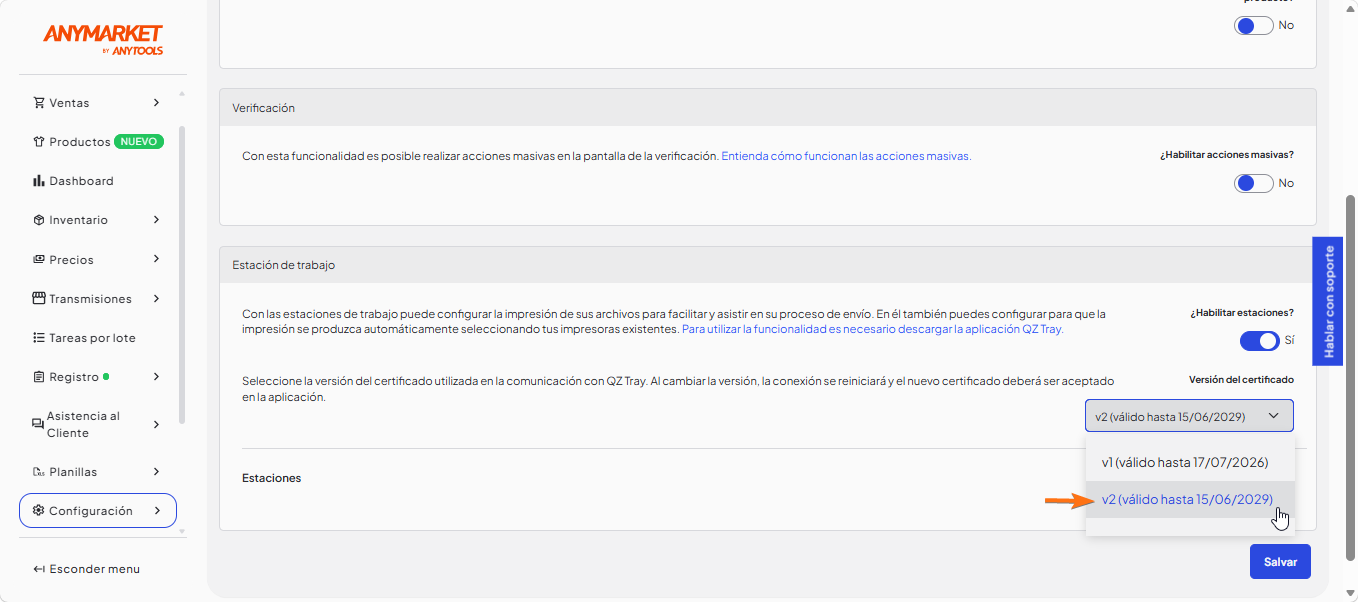Click the ANYMARKET logo
Screen dimensions: 1358x602
pyautogui.click(x=103, y=39)
